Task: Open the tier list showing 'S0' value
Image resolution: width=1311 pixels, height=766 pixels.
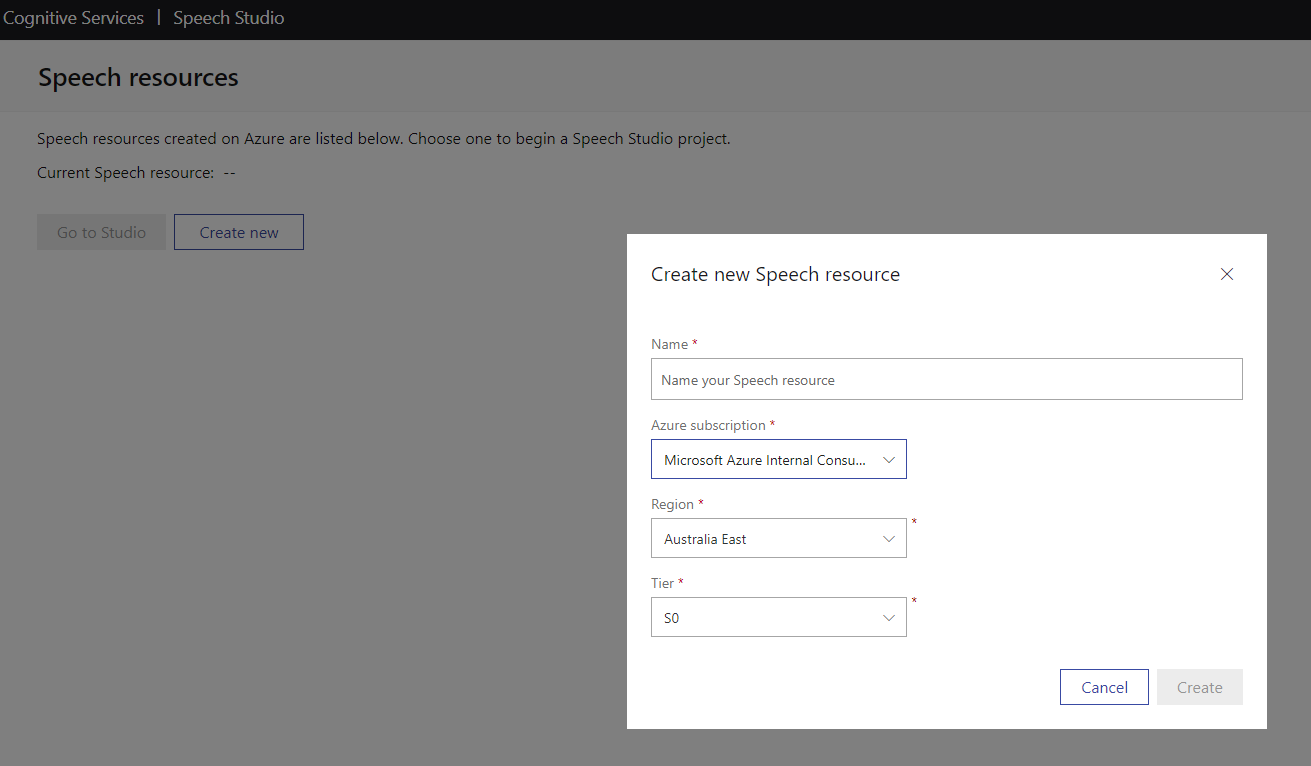Action: click(671, 618)
